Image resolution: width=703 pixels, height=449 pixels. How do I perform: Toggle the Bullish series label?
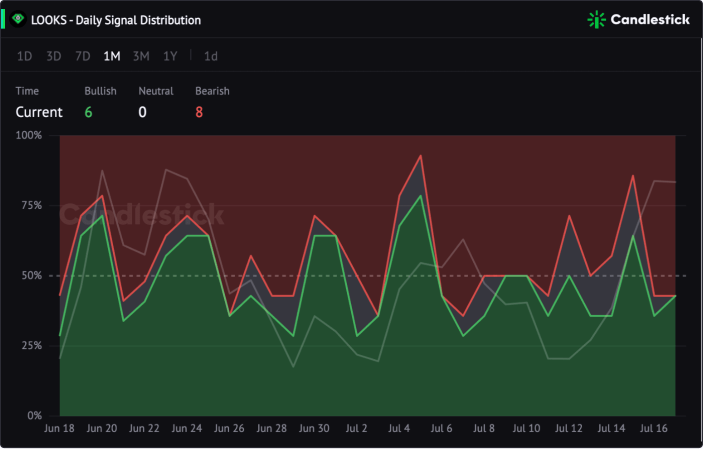pos(100,91)
